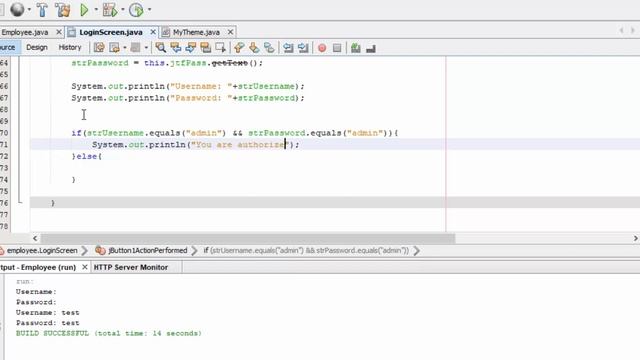
Task: Click the Comment lines icon
Action: [x=356, y=48]
